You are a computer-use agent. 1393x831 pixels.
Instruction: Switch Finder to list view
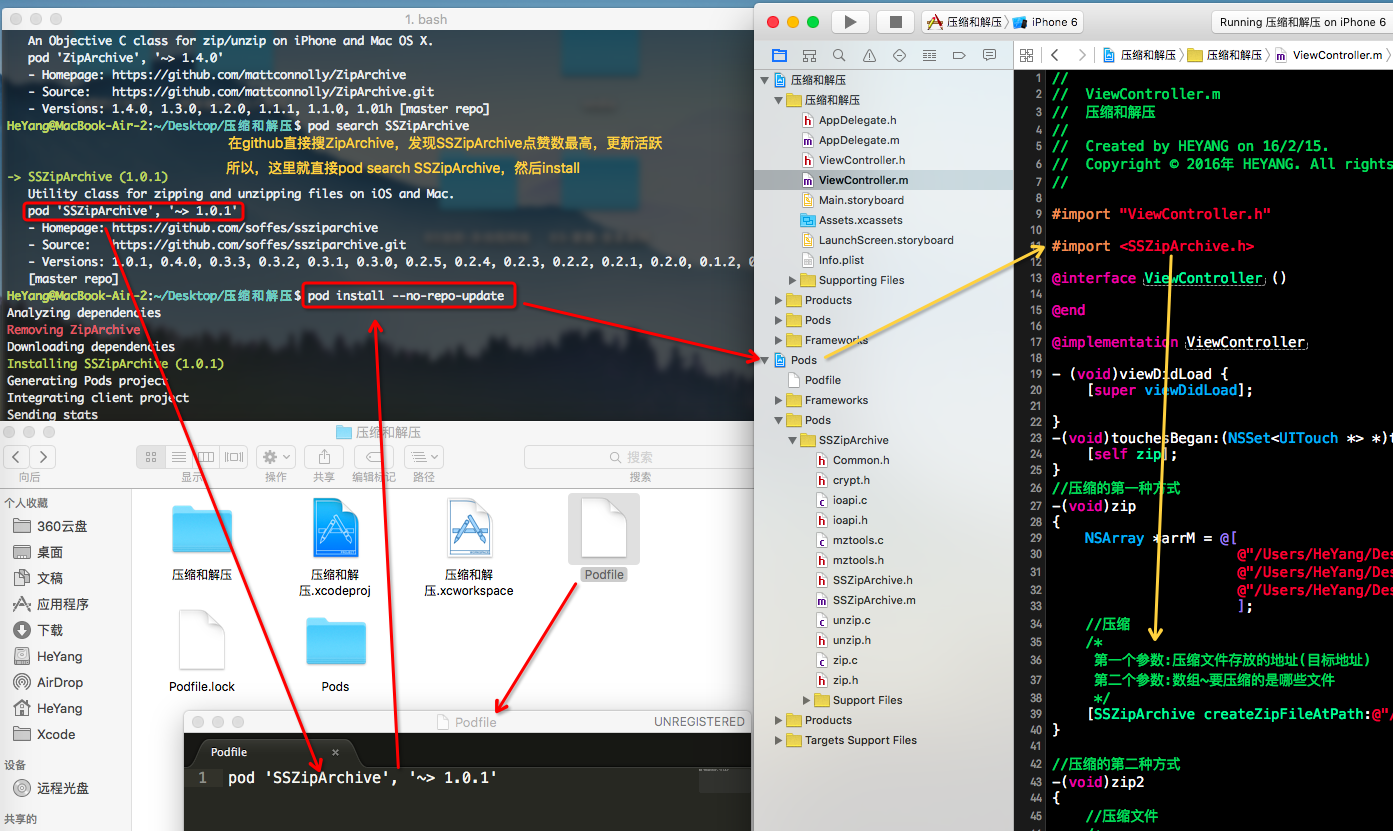point(179,457)
